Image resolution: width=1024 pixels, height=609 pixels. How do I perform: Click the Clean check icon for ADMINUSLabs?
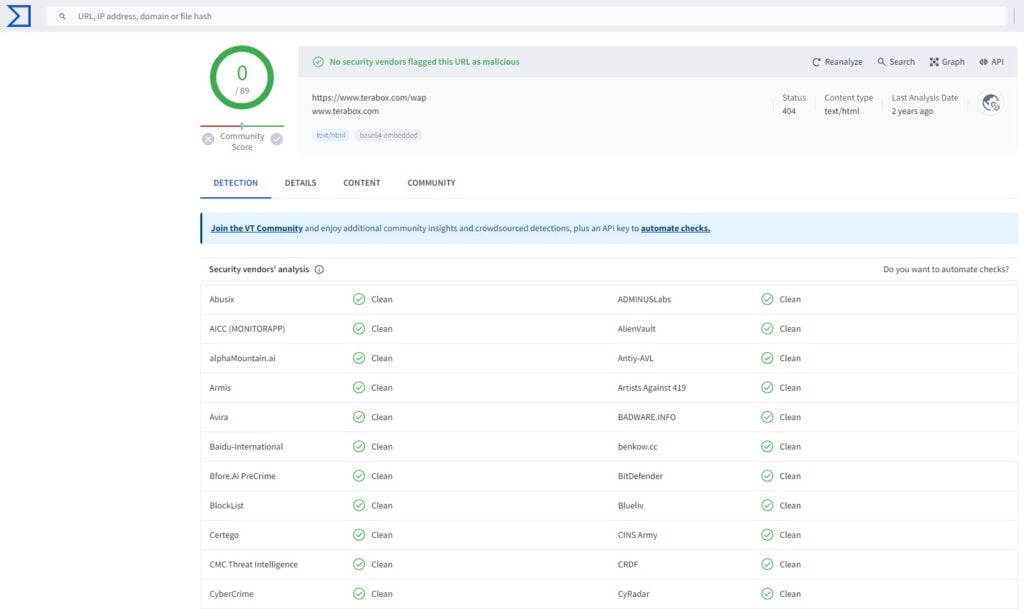(x=767, y=300)
